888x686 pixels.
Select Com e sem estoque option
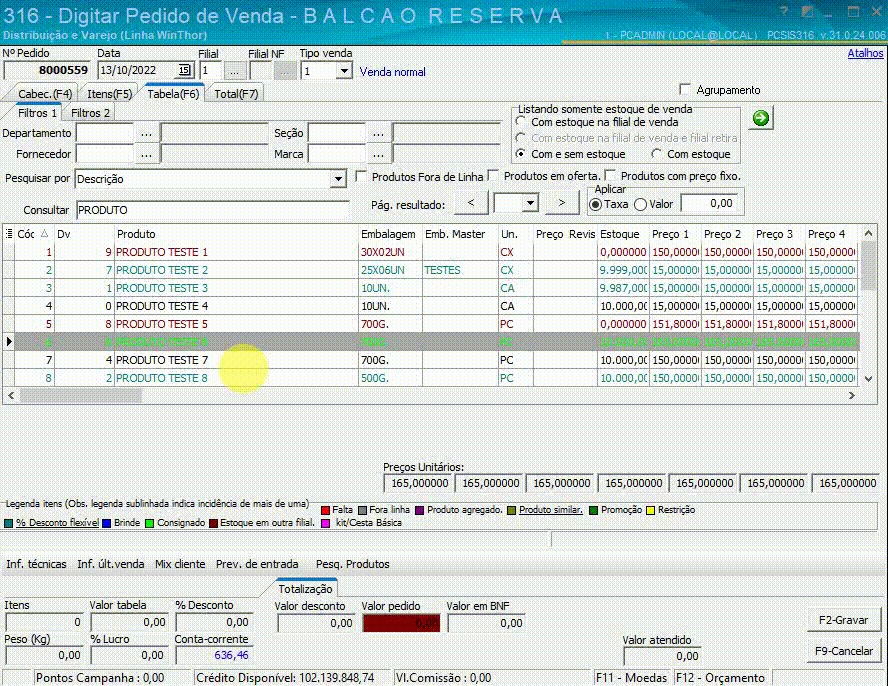click(x=520, y=154)
